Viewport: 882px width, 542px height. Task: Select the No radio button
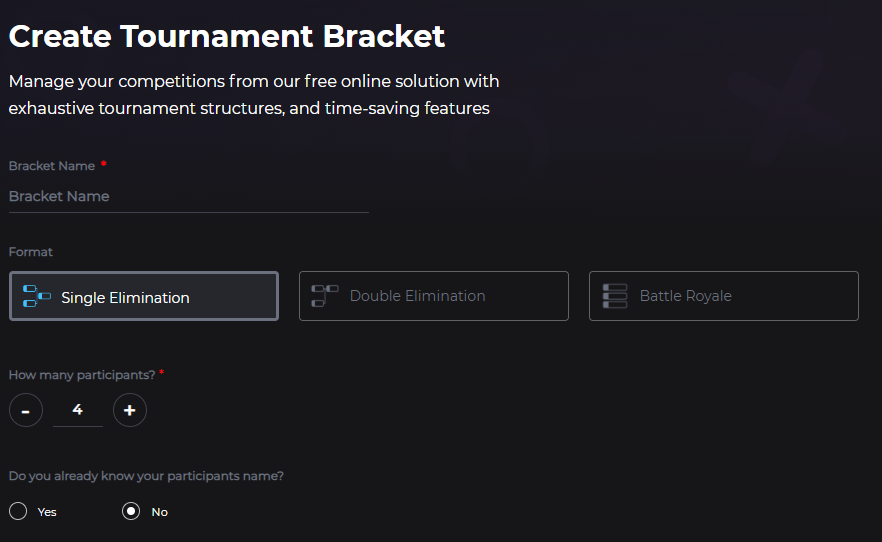(131, 512)
